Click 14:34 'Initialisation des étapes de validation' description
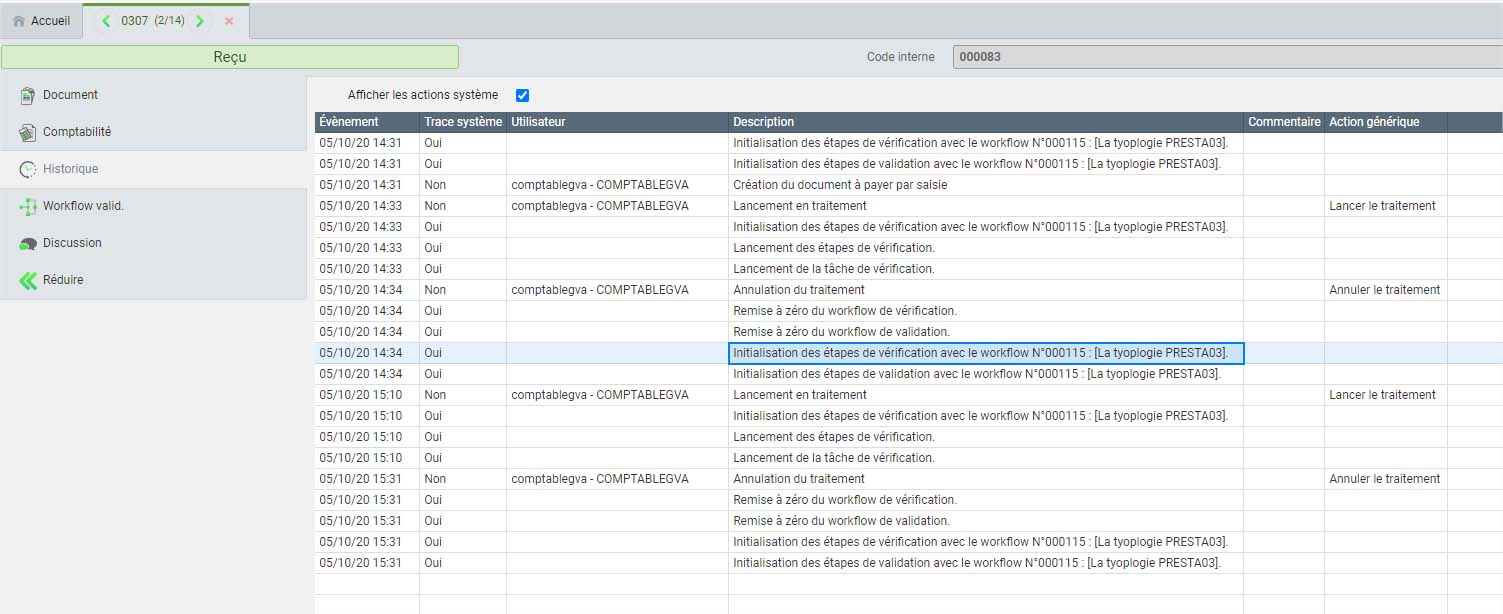Image resolution: width=1503 pixels, height=614 pixels. click(977, 374)
